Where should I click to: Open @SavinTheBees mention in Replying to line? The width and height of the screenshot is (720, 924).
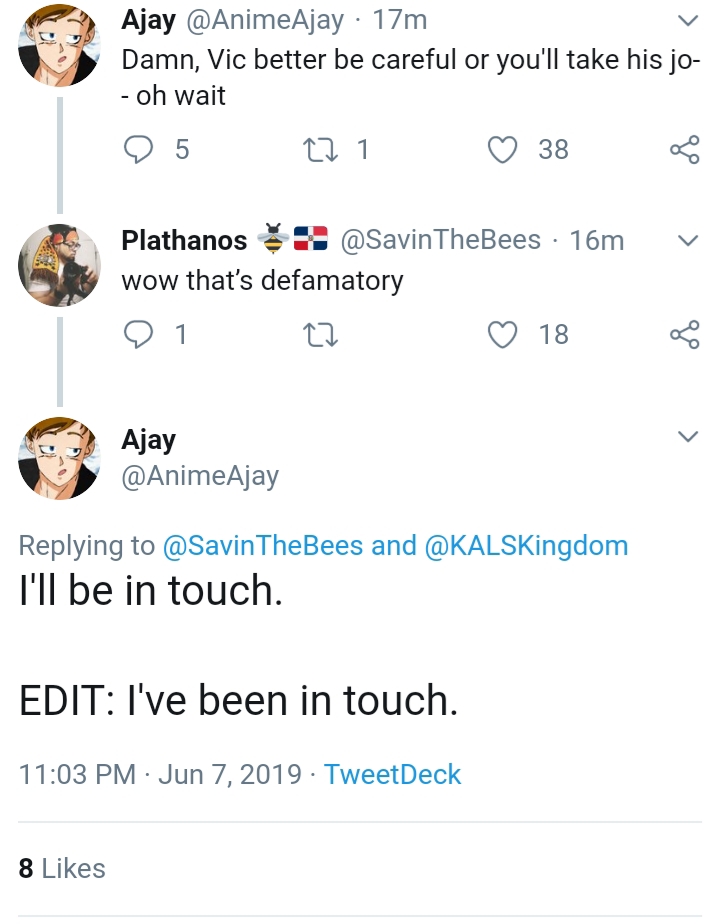[x=263, y=545]
